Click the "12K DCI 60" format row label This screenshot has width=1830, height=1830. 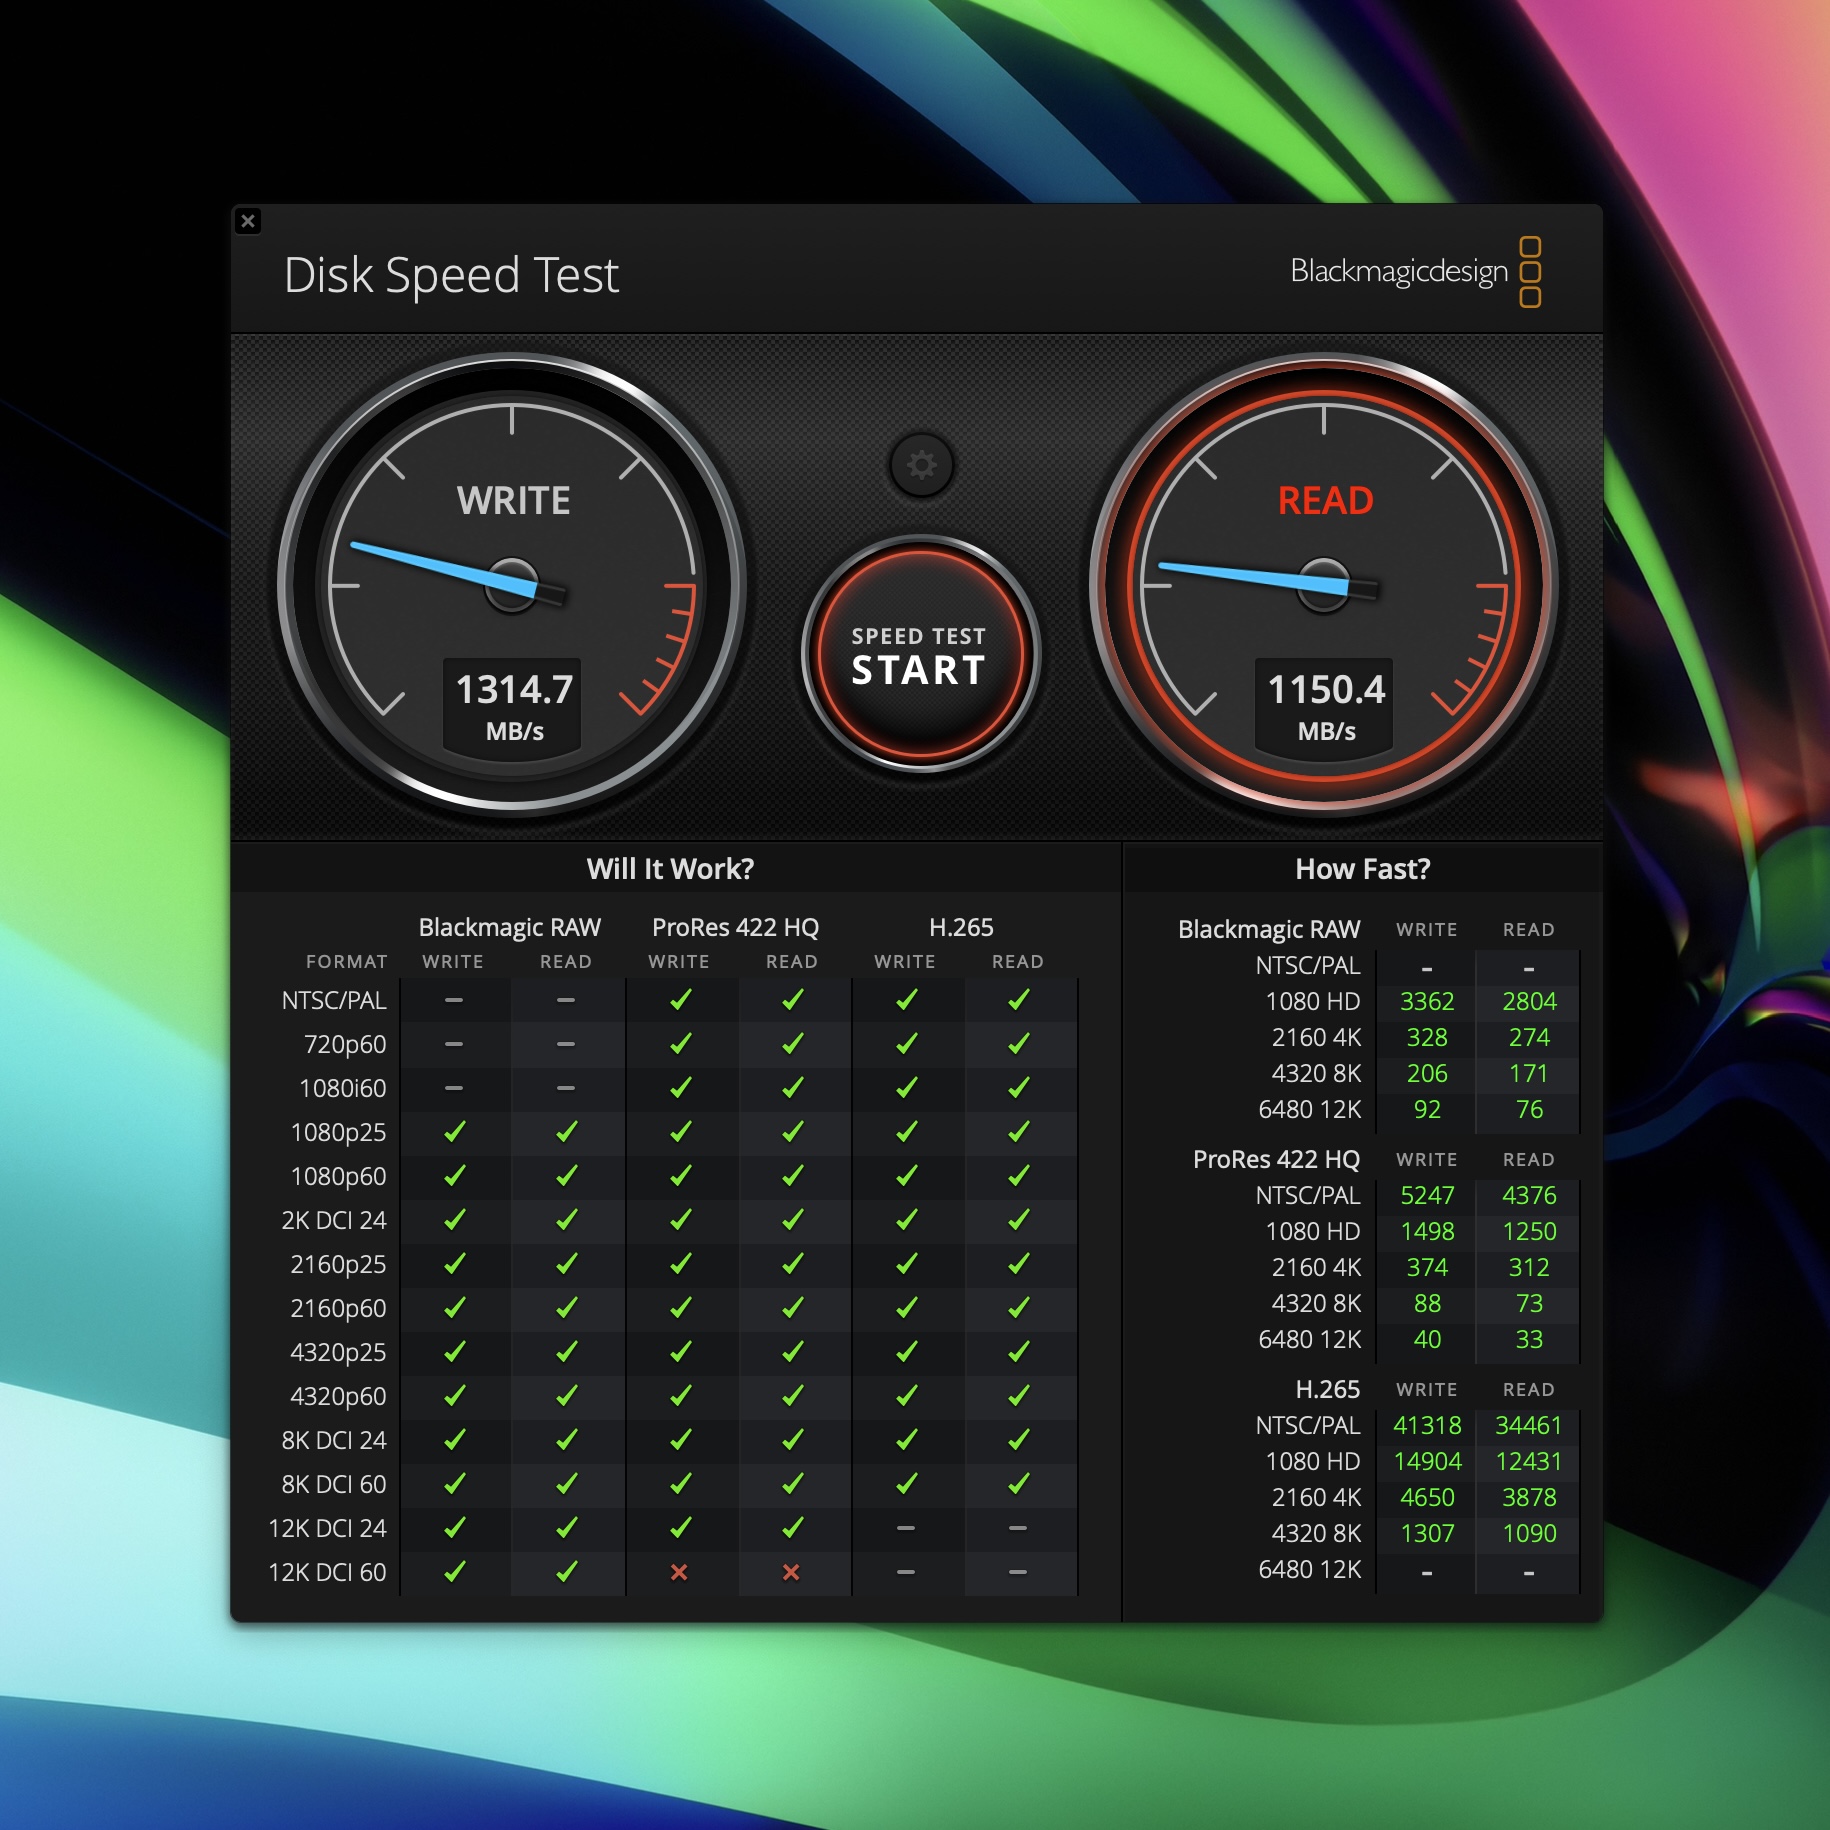point(327,1572)
